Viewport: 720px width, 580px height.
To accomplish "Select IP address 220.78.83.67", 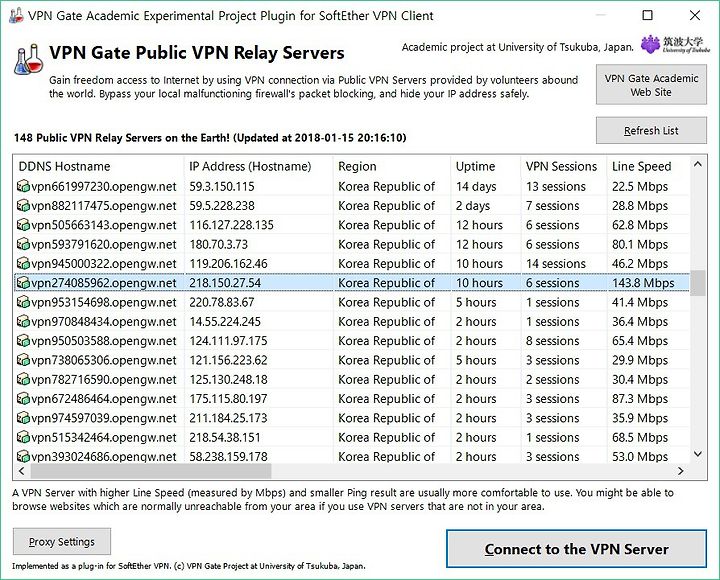I will [x=222, y=302].
